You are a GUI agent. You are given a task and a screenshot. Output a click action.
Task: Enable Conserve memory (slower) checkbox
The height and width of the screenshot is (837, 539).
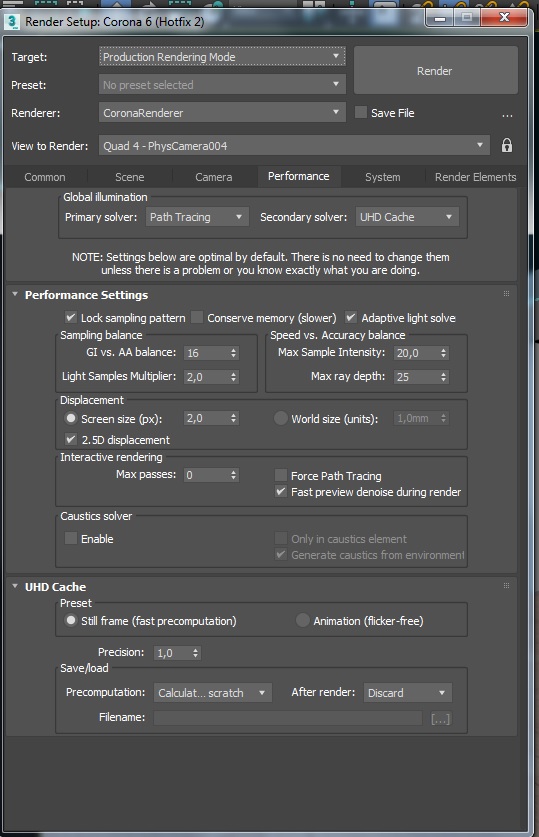click(x=197, y=318)
